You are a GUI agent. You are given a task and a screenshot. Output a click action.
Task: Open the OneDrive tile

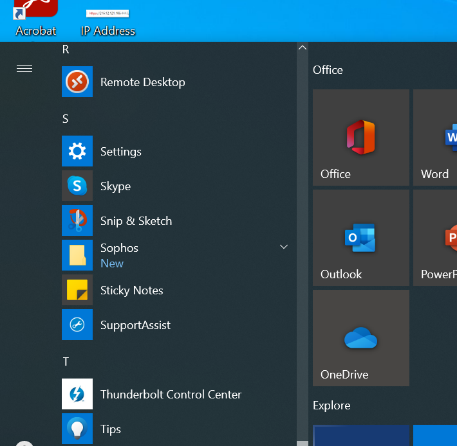pyautogui.click(x=361, y=338)
